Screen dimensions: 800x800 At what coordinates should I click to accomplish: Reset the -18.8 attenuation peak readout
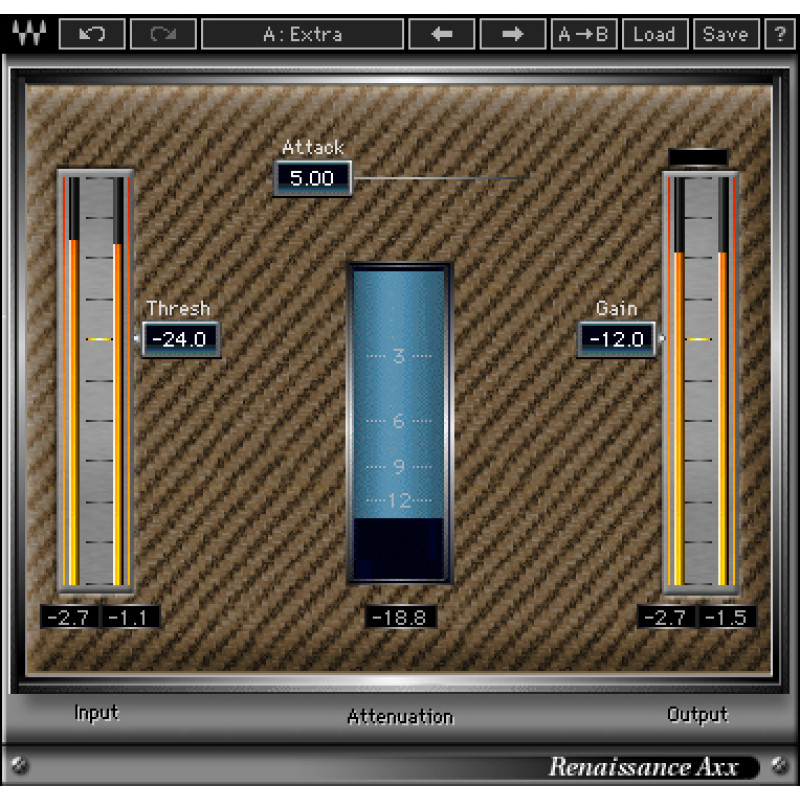[x=401, y=617]
